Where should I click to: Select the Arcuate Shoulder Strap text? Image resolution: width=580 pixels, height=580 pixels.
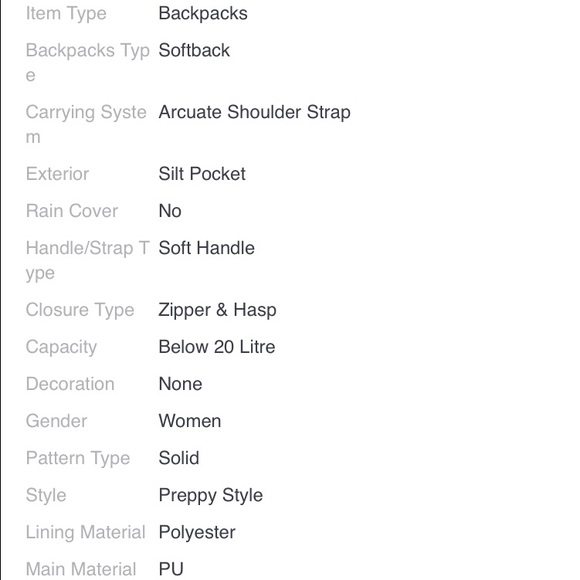[254, 112]
